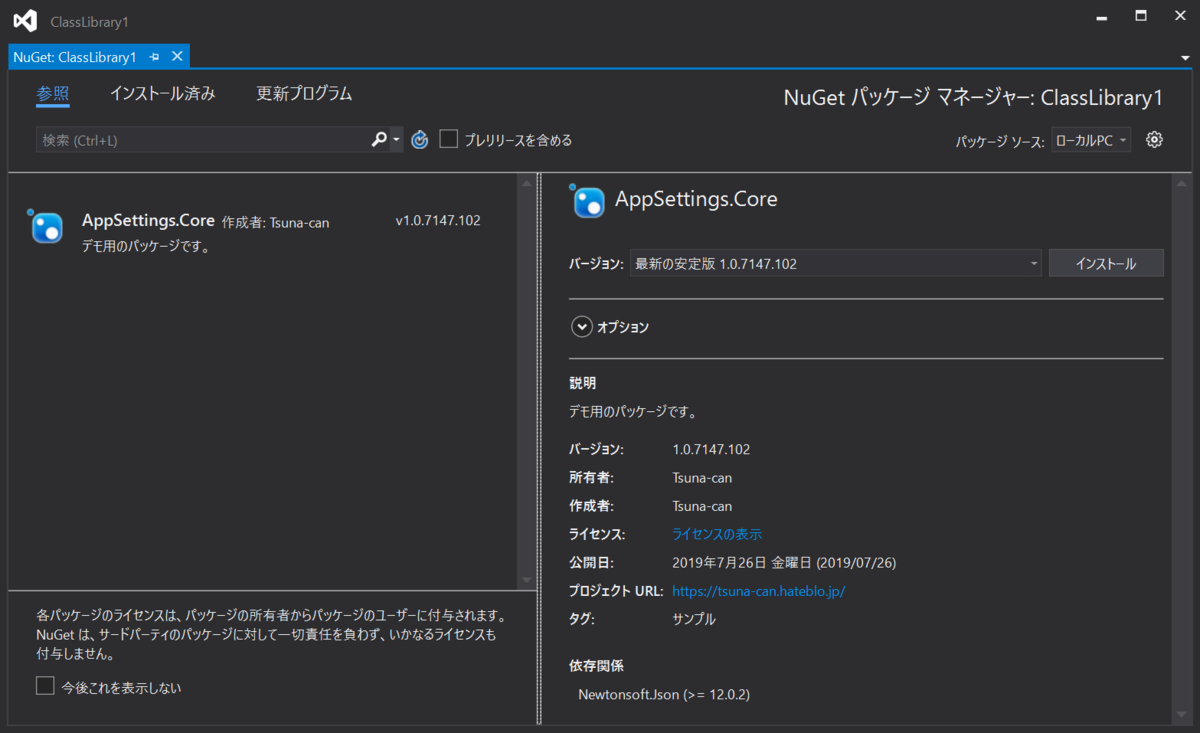Switch to the 更新プログラム tab

(x=304, y=93)
